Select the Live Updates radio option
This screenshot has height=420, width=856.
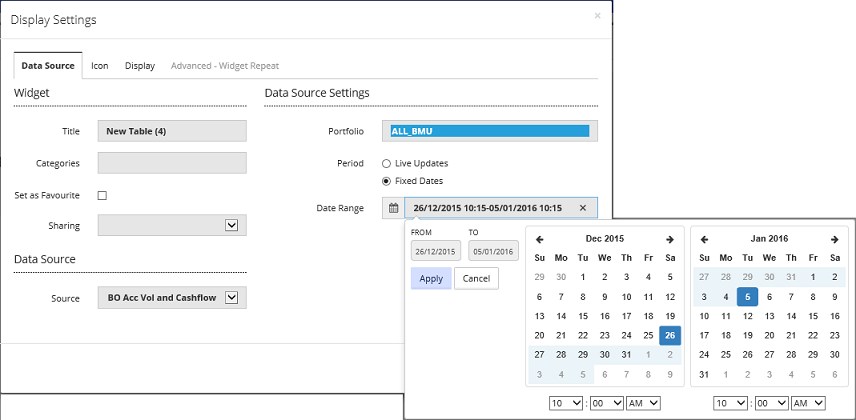point(387,163)
